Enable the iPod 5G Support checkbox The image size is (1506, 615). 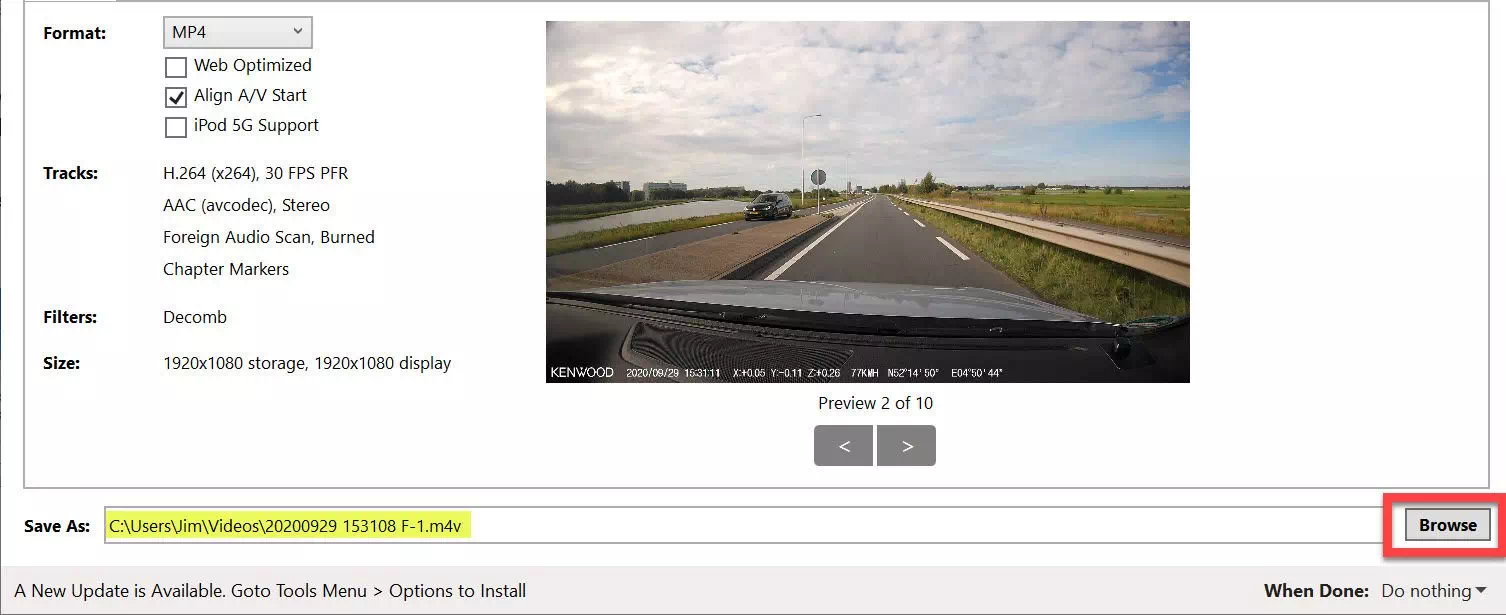coord(176,127)
